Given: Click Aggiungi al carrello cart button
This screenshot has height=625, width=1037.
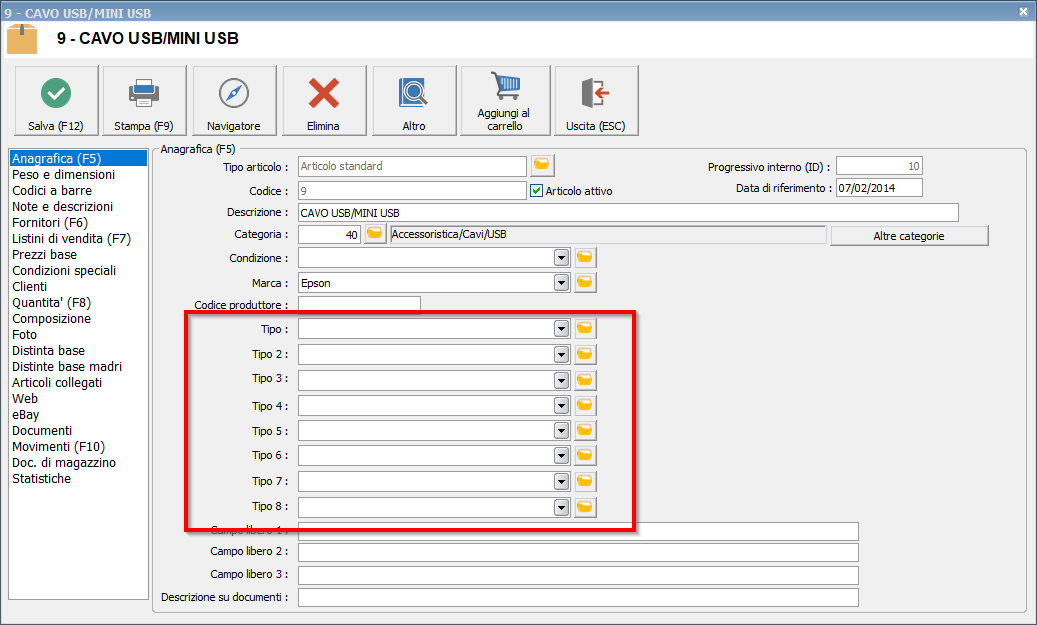Looking at the screenshot, I should point(505,101).
